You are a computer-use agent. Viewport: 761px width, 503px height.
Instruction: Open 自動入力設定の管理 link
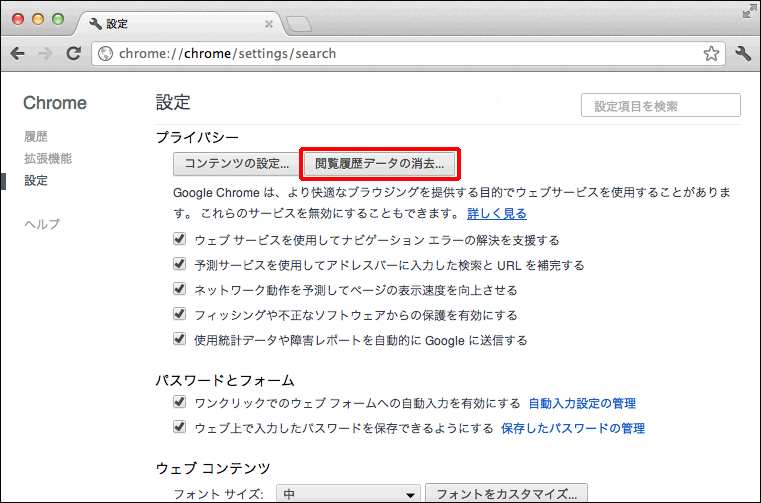point(582,403)
